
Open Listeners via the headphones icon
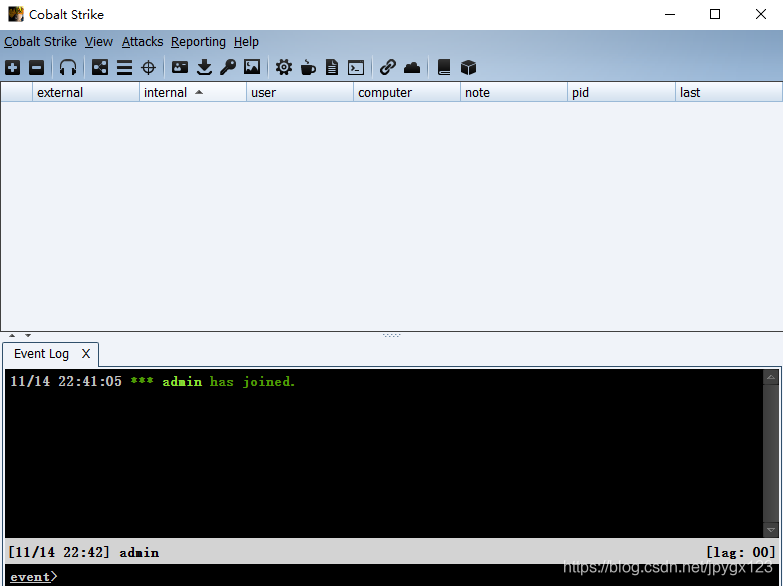pos(67,67)
